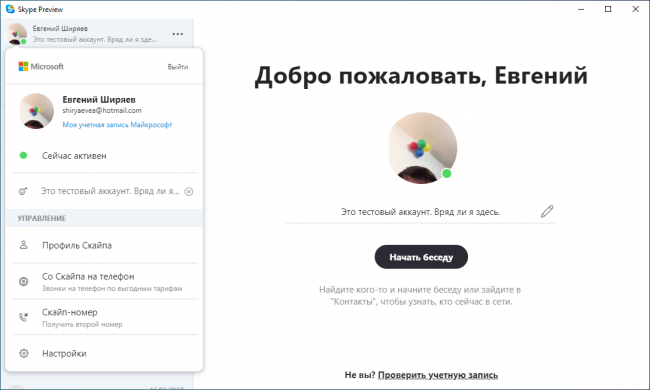Click the Skype logo in the title bar

(10, 9)
